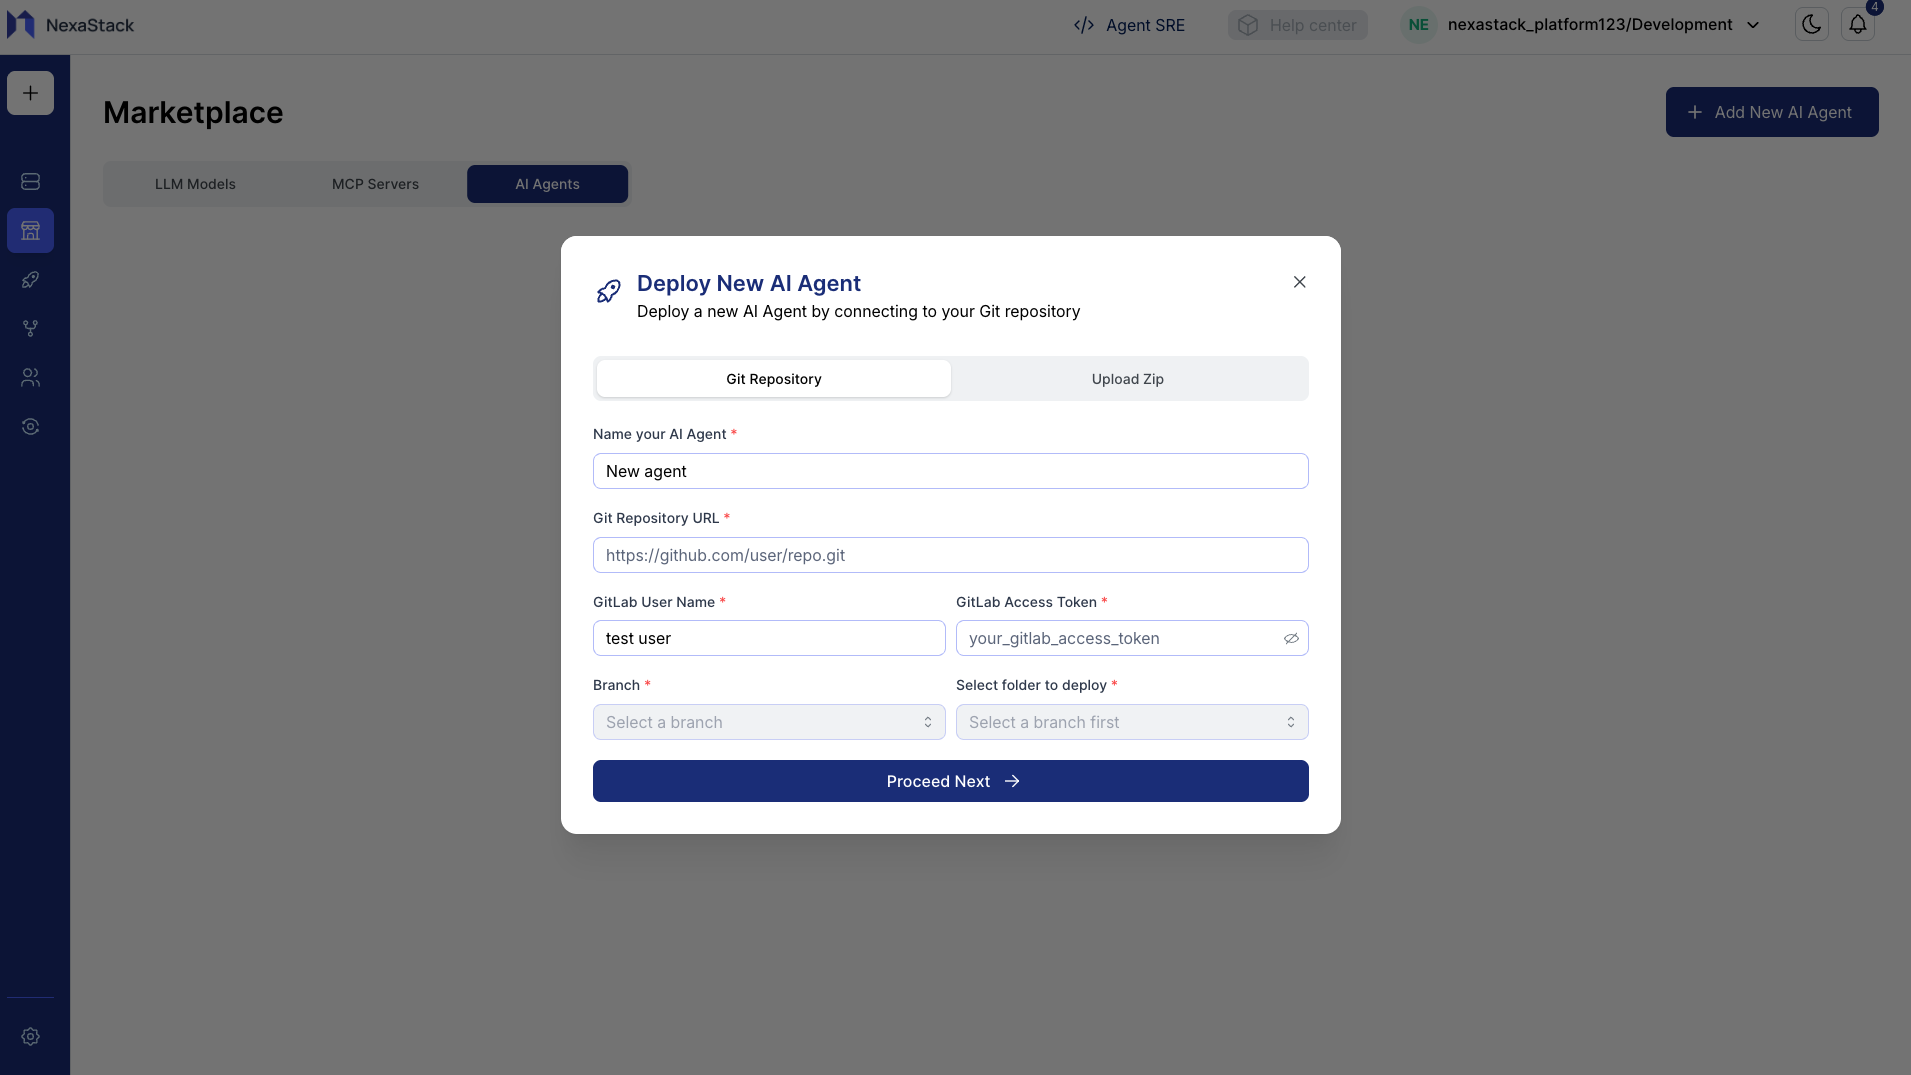Click the Proceed Next button

(x=950, y=781)
